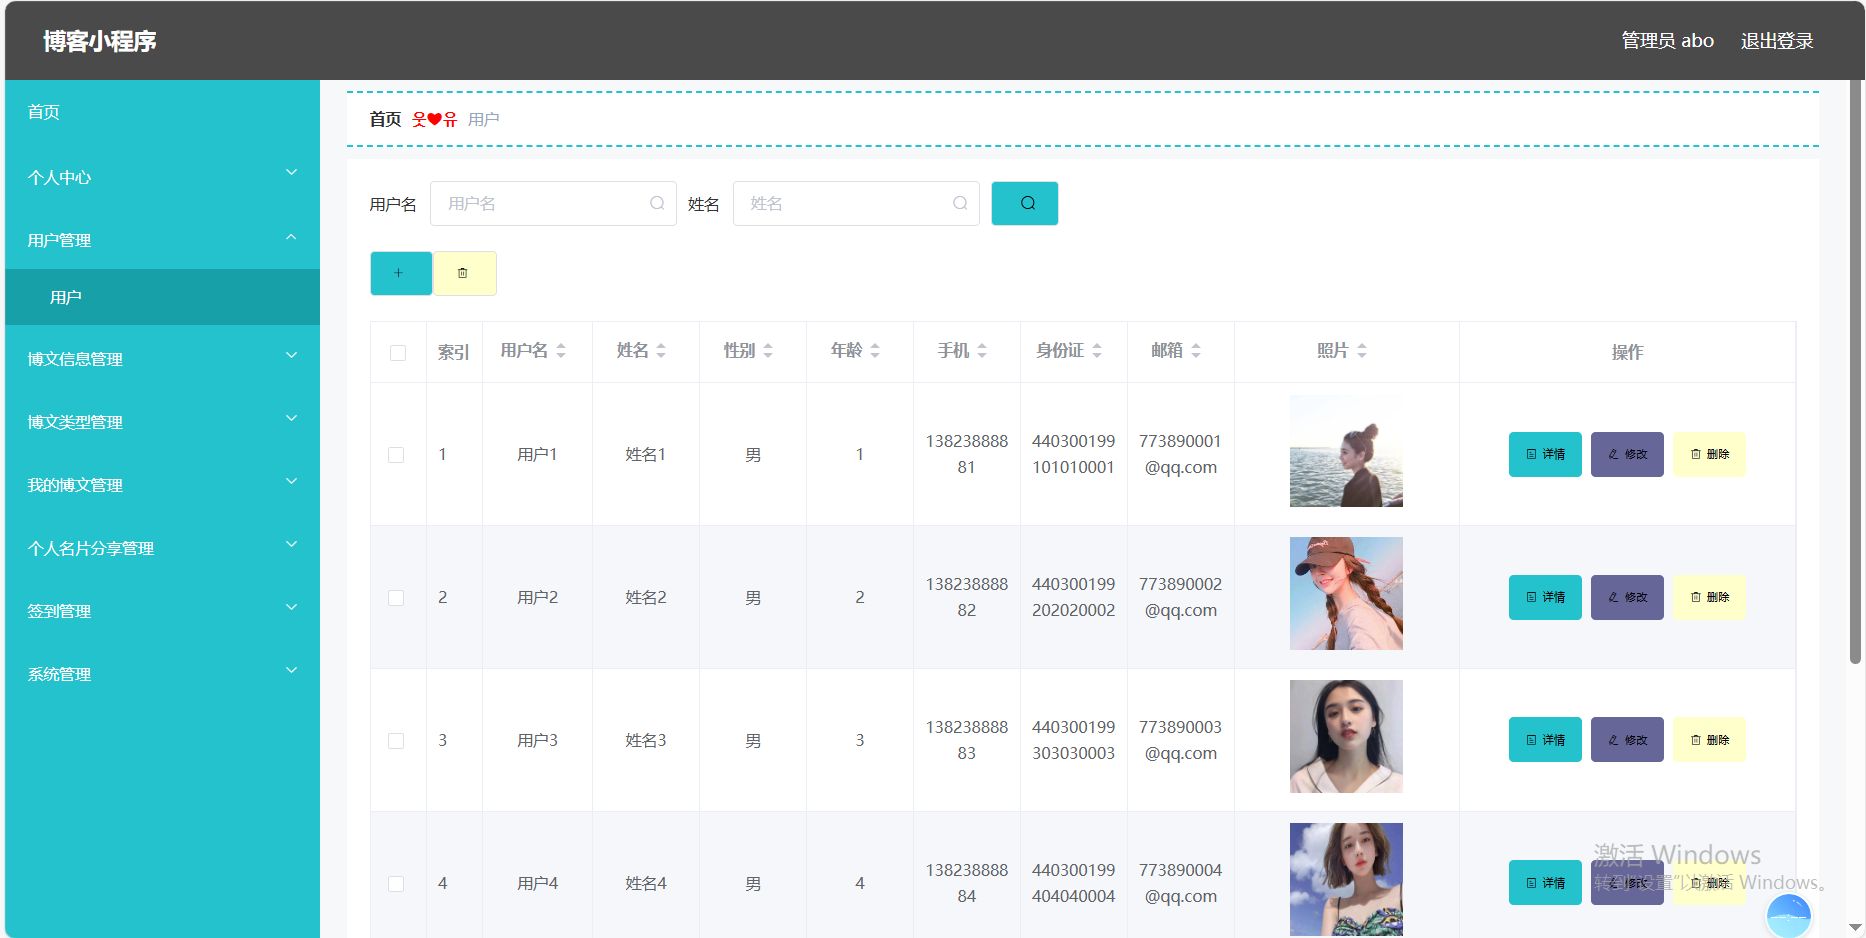Sort table by 姓名 column arrows

click(661, 351)
